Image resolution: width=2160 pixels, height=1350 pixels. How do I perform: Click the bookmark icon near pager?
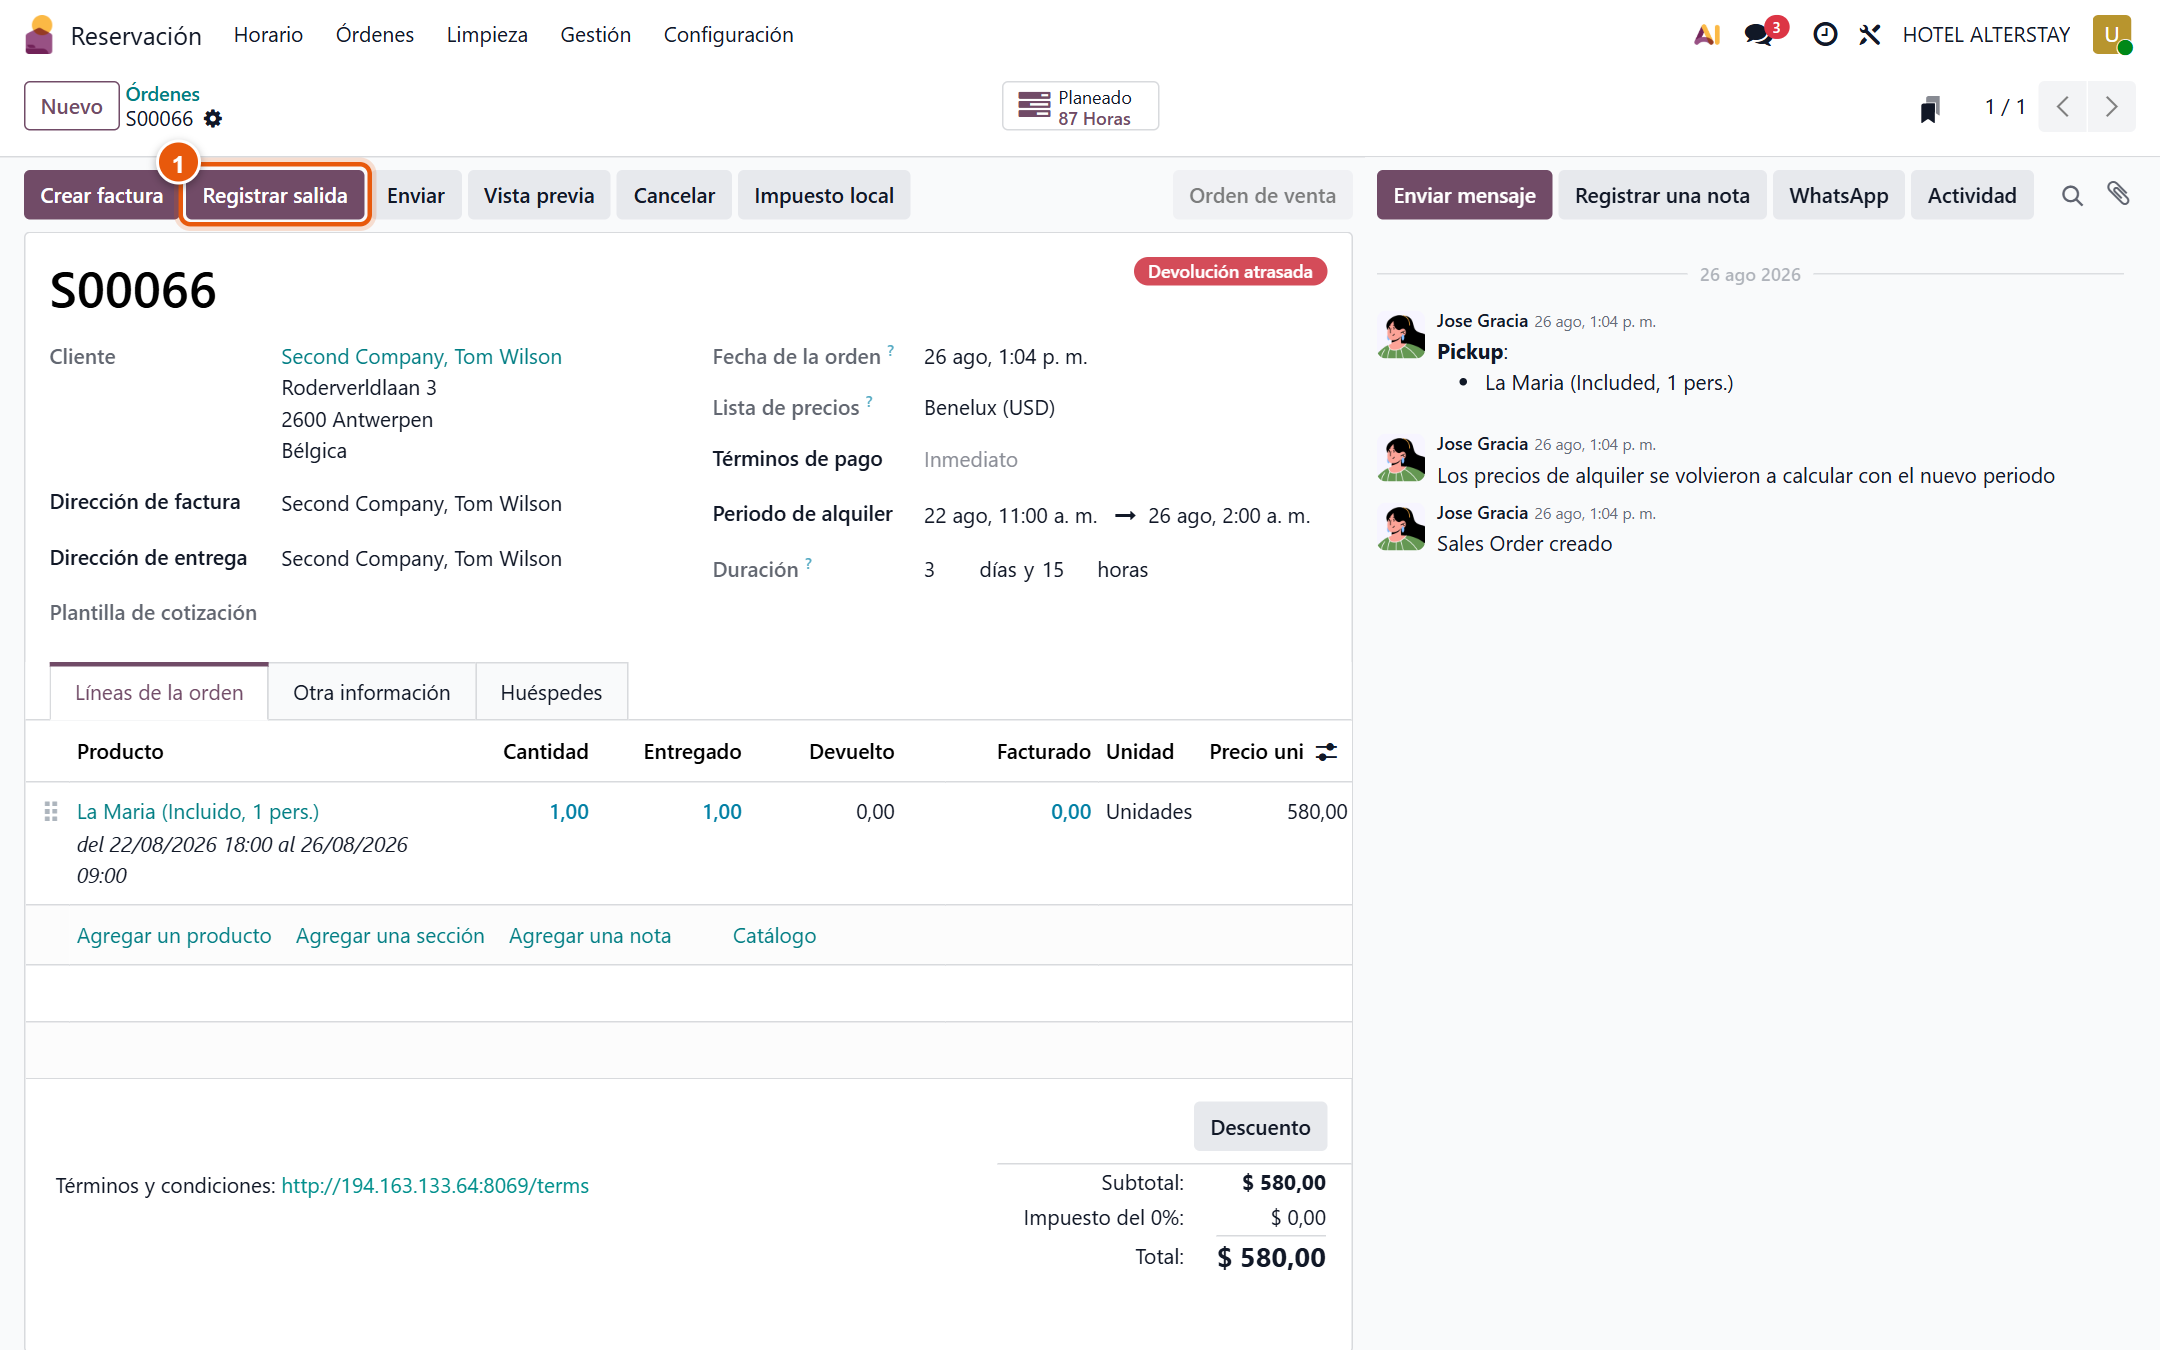[x=1930, y=108]
